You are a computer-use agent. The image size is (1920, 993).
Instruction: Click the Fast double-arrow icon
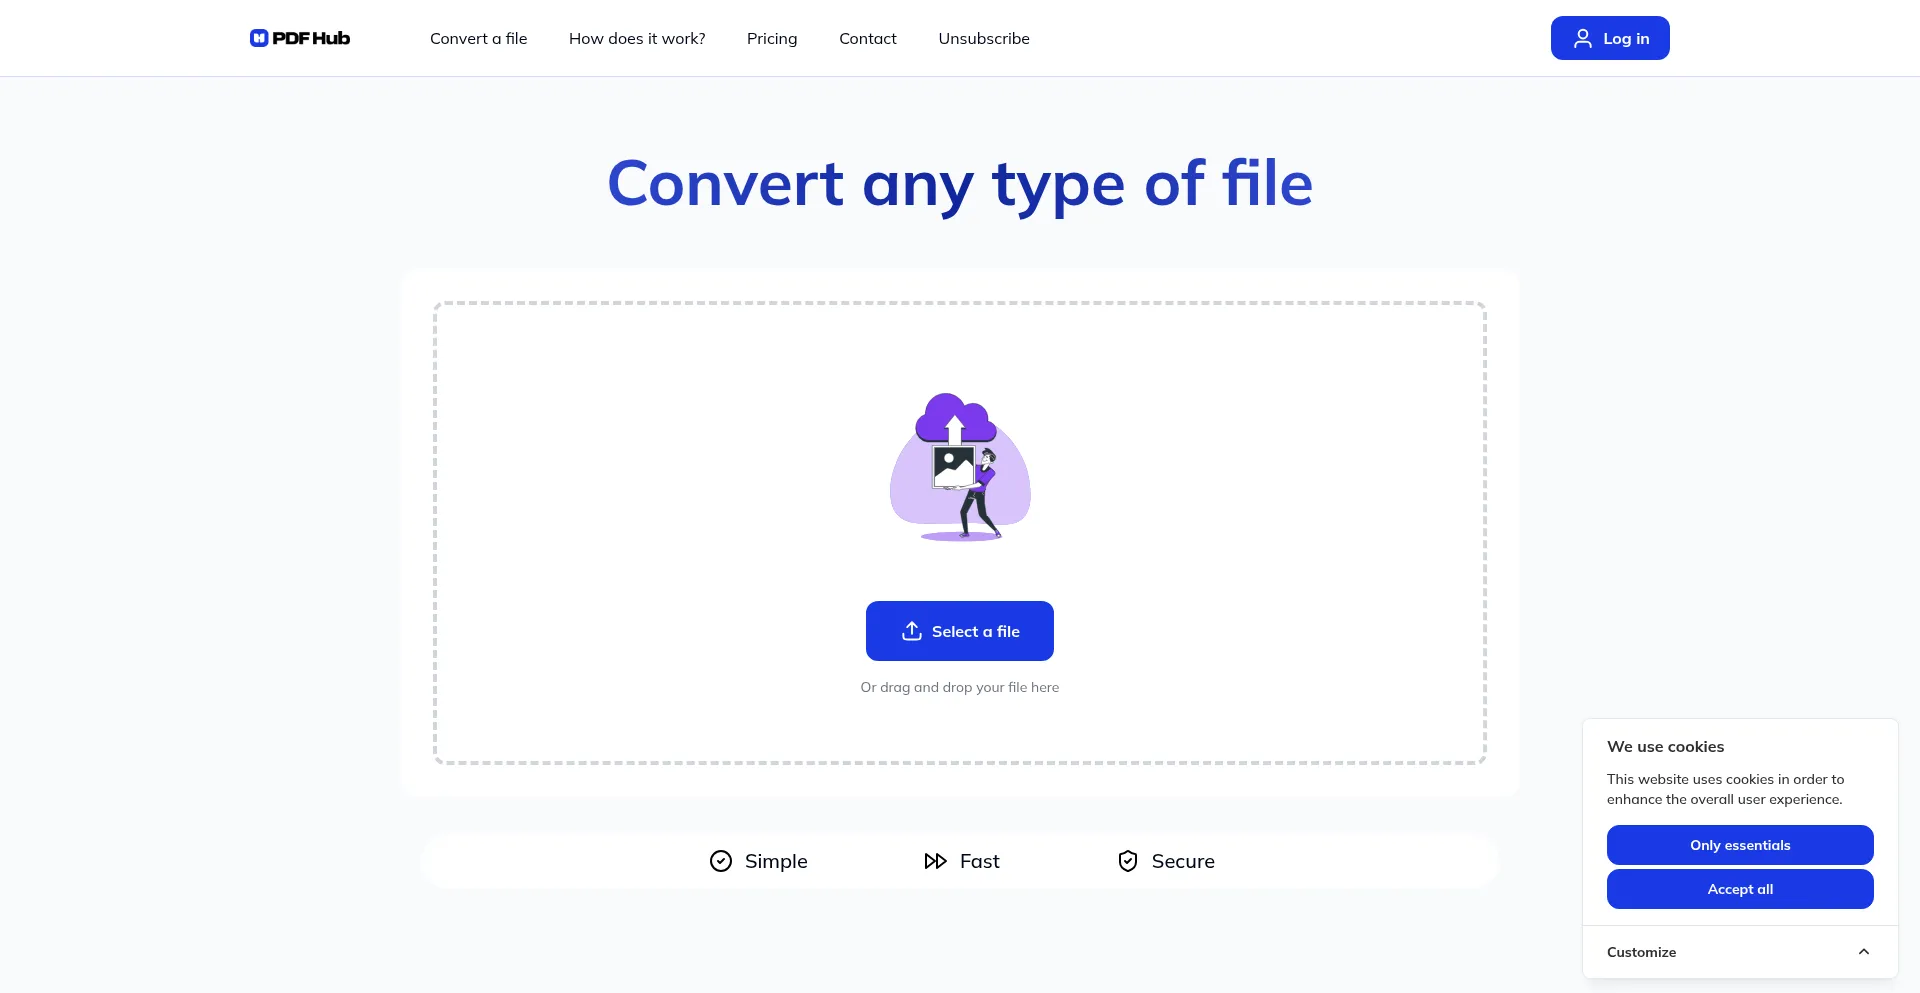(935, 861)
